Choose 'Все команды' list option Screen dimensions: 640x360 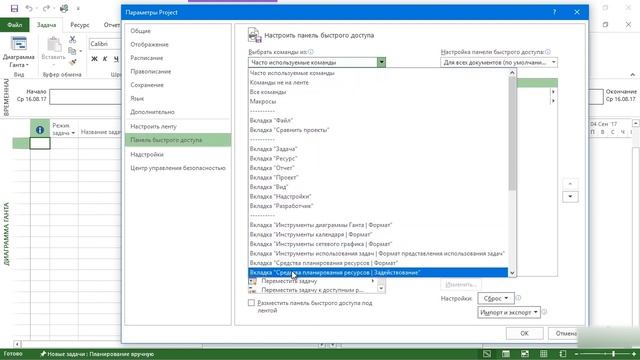click(x=378, y=92)
